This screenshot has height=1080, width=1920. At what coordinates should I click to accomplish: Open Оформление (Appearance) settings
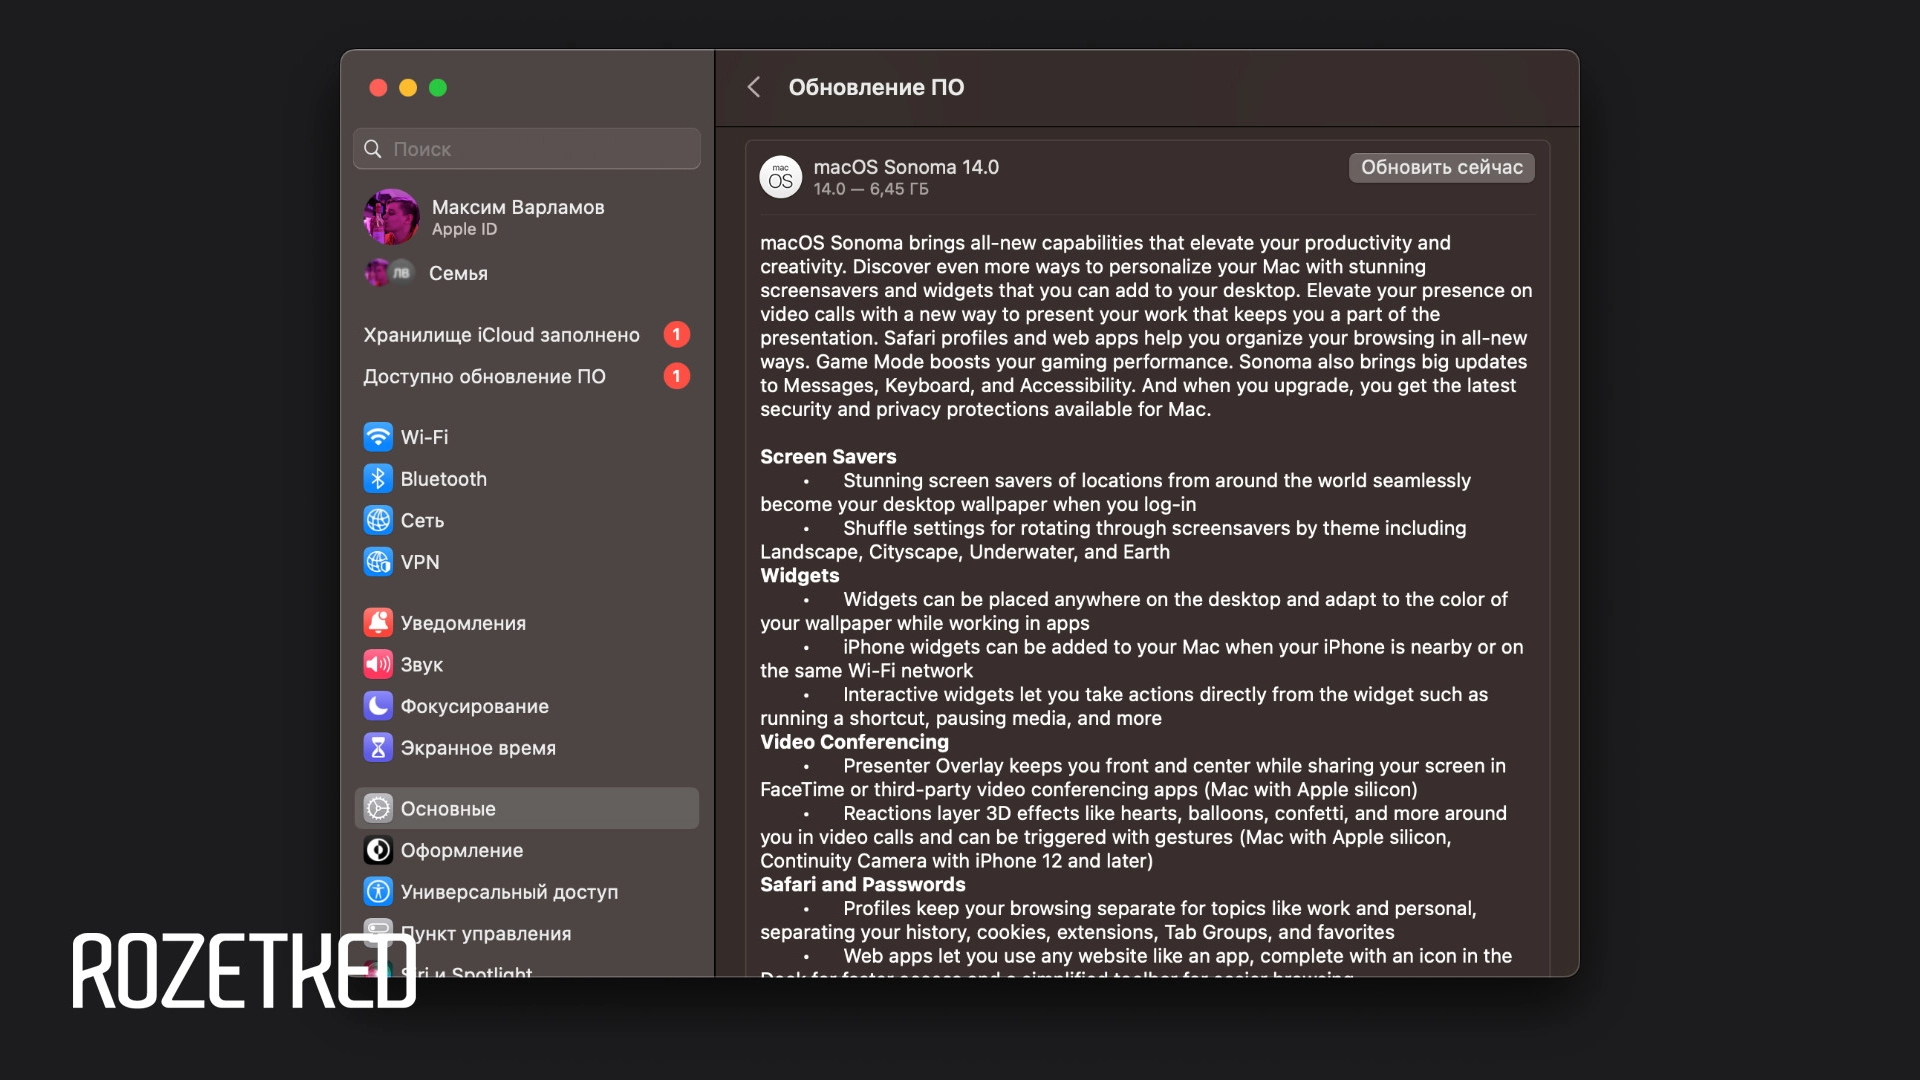click(x=461, y=850)
